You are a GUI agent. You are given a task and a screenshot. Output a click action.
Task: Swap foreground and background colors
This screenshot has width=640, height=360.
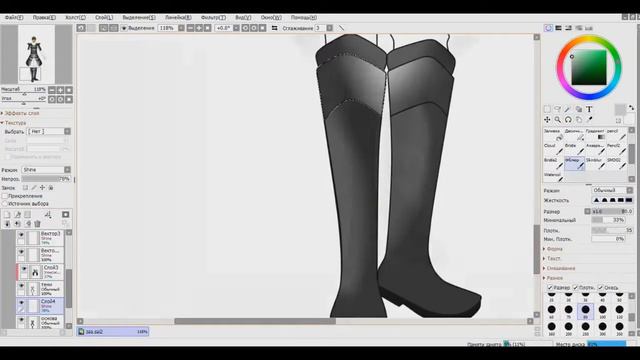[x=631, y=108]
